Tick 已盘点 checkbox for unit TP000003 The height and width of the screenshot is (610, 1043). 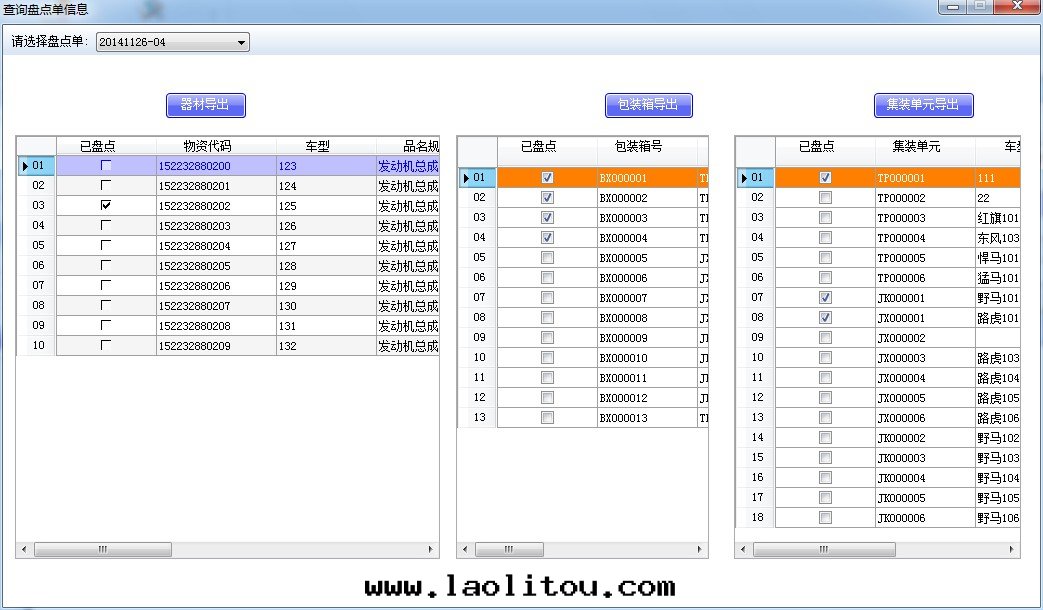click(x=825, y=217)
